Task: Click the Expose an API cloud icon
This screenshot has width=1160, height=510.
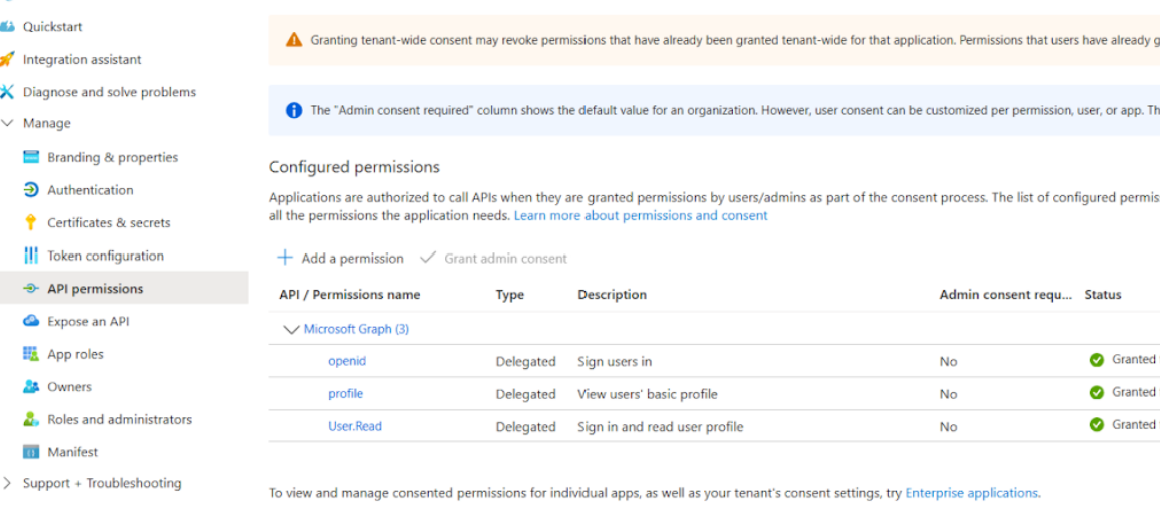Action: [x=31, y=322]
